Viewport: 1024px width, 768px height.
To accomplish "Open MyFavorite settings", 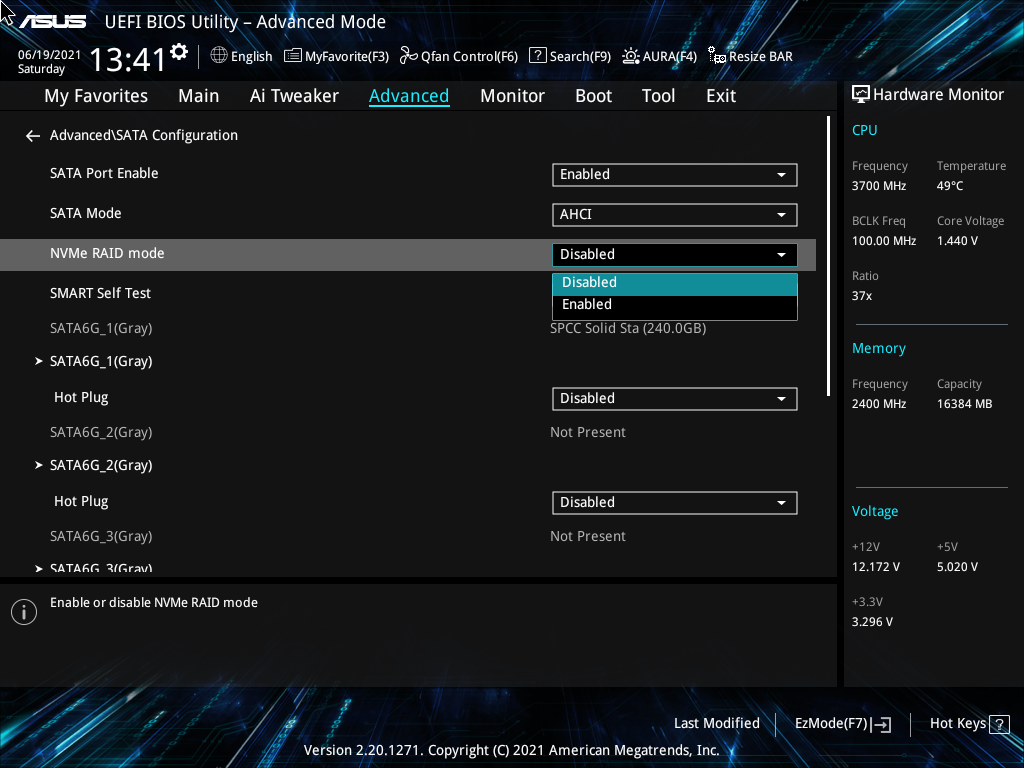I will pos(336,56).
